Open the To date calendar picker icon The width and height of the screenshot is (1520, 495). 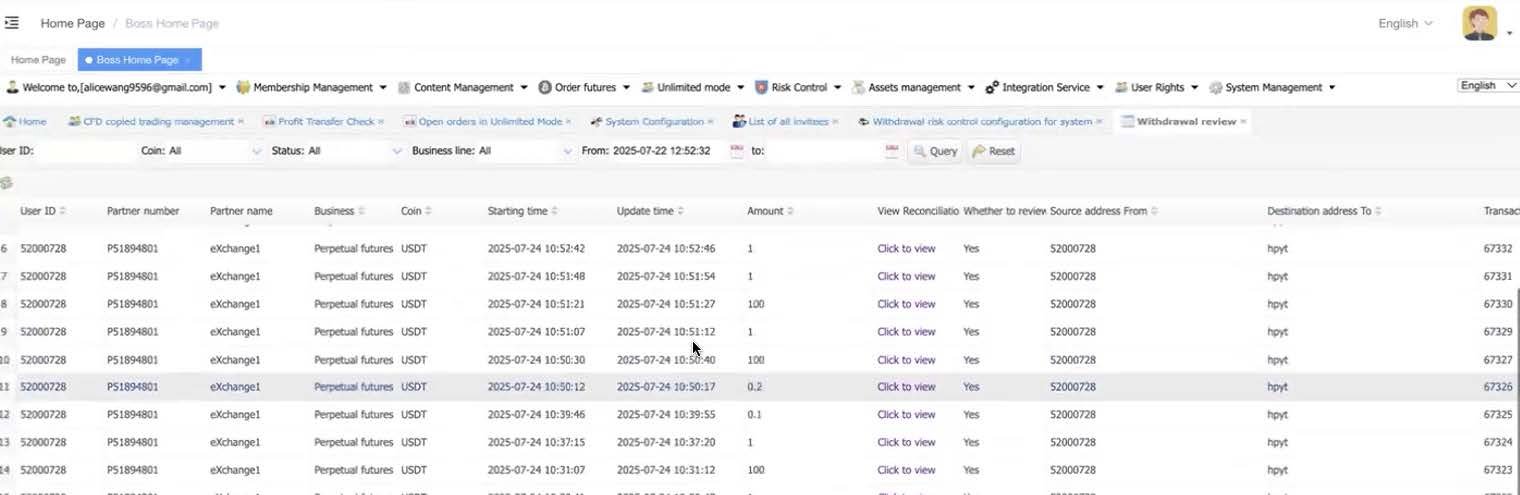[892, 152]
